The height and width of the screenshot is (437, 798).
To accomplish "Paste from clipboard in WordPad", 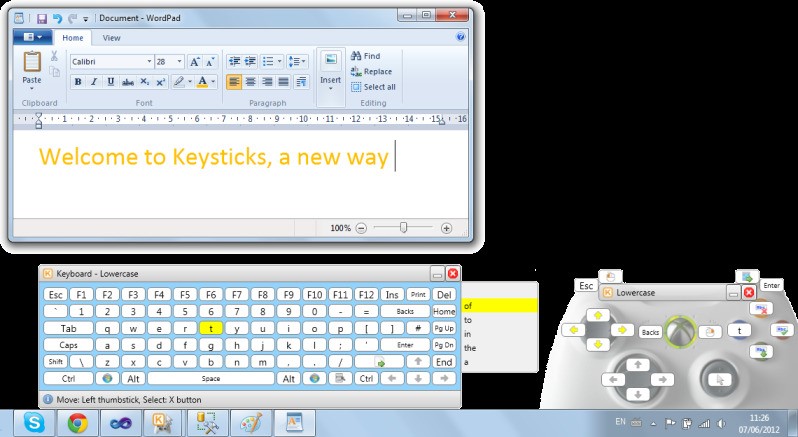I will 32,68.
